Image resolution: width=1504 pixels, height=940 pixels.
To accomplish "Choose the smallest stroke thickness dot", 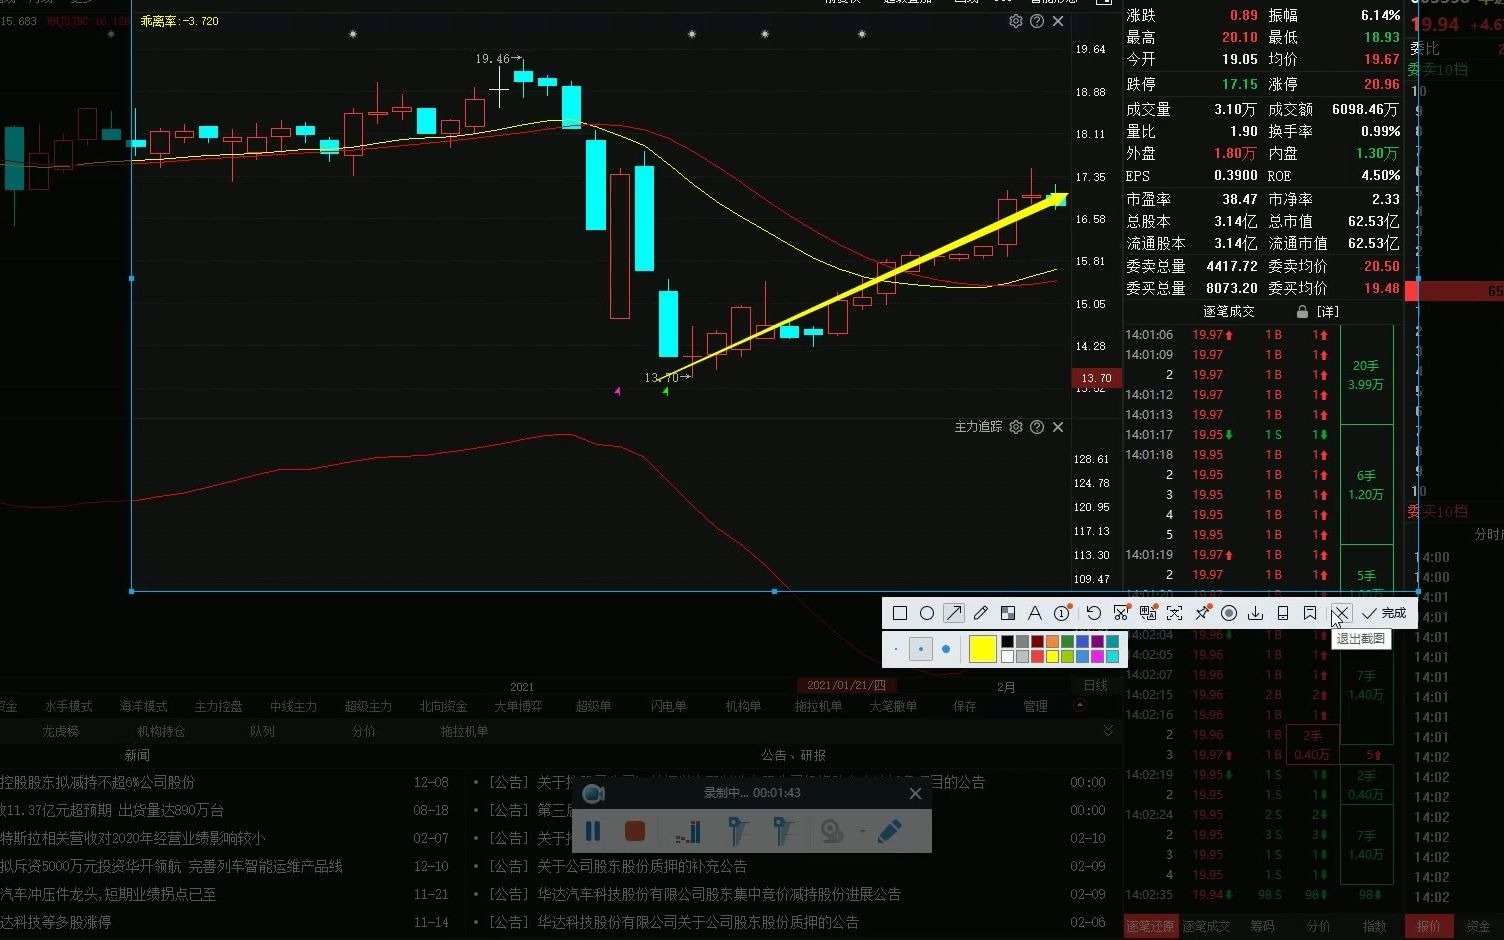I will pyautogui.click(x=895, y=649).
